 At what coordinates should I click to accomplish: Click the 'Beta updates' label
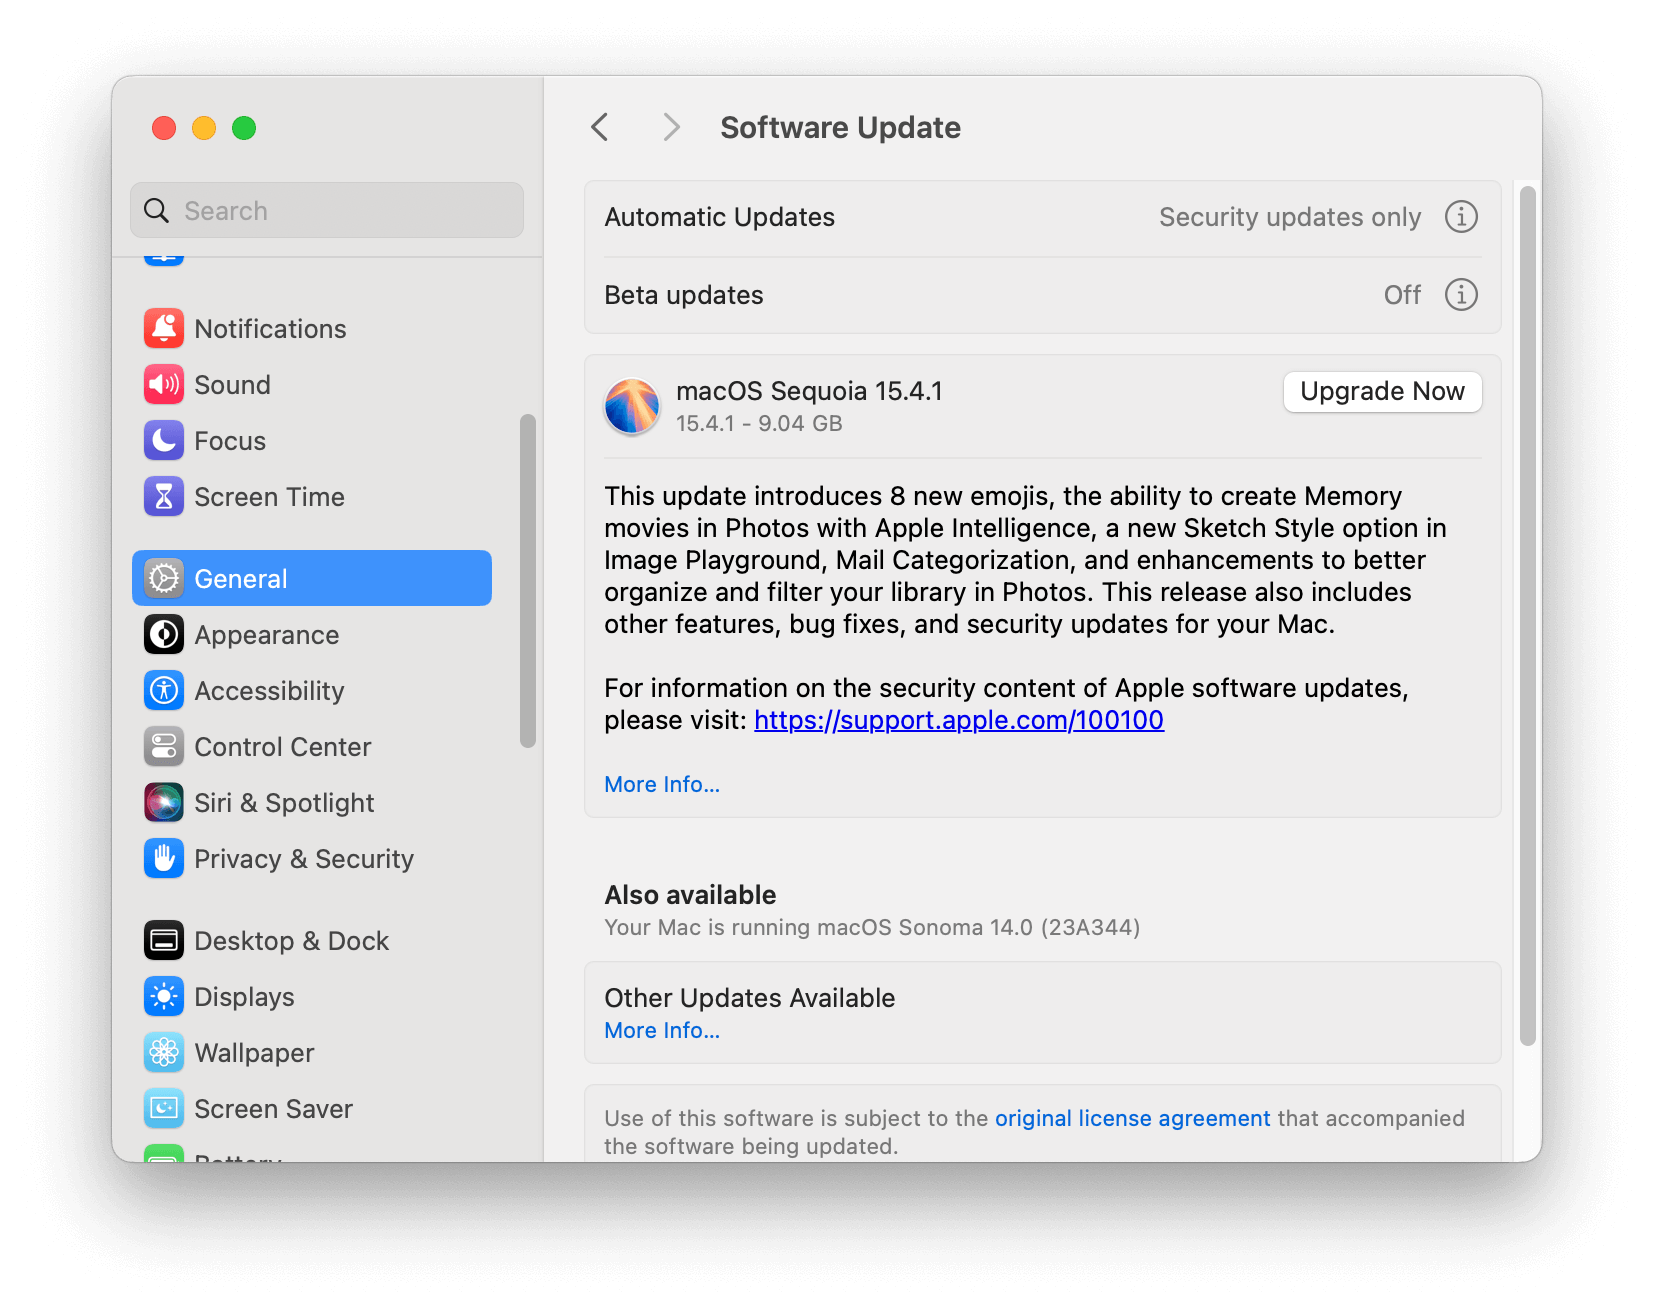[x=684, y=295]
